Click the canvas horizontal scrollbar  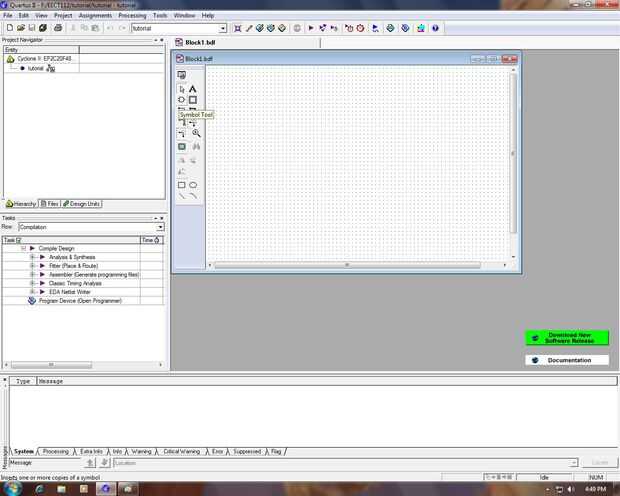click(x=347, y=265)
